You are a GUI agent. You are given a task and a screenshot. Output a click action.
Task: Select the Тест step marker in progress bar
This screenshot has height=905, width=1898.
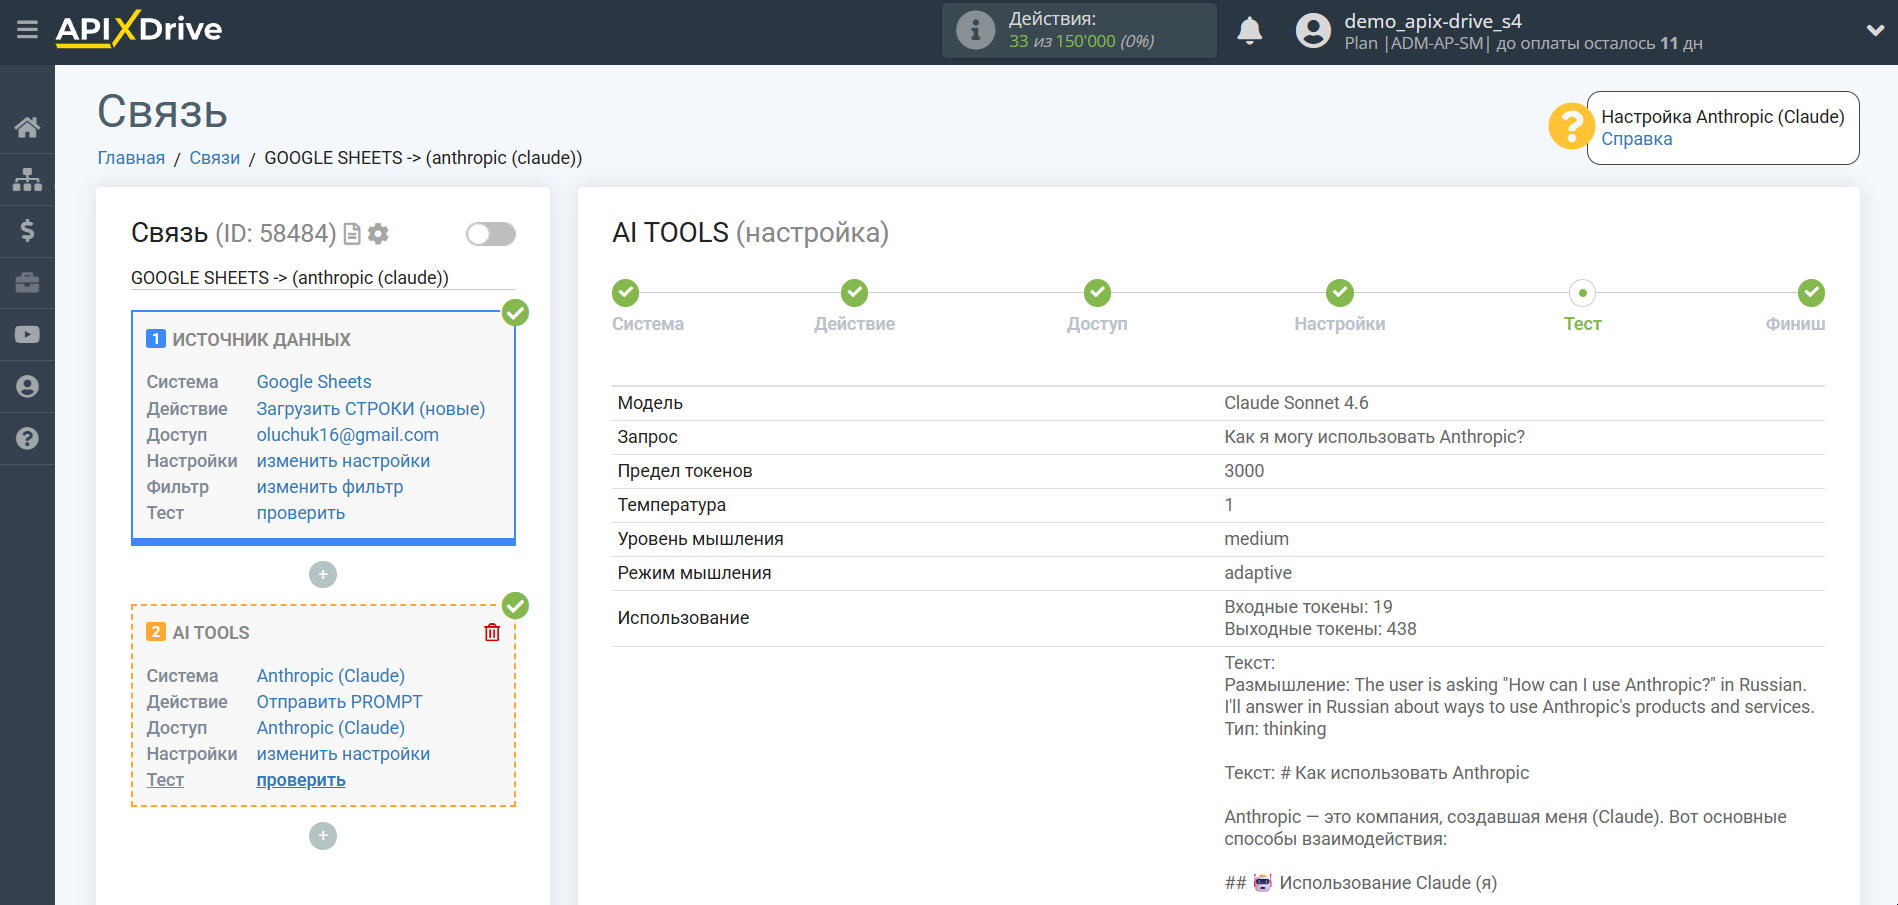(x=1582, y=293)
